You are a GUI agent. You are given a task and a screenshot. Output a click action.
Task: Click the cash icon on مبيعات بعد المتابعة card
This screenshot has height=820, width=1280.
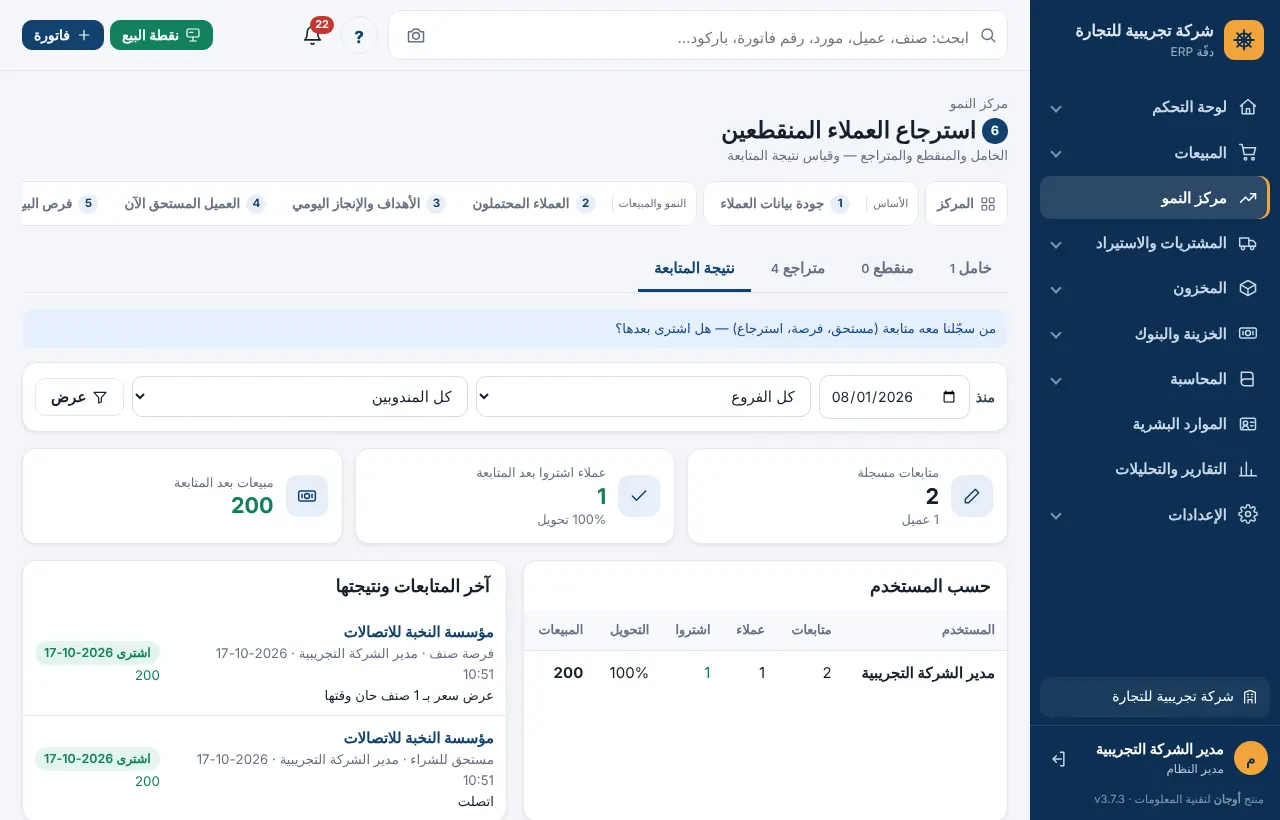click(x=307, y=496)
